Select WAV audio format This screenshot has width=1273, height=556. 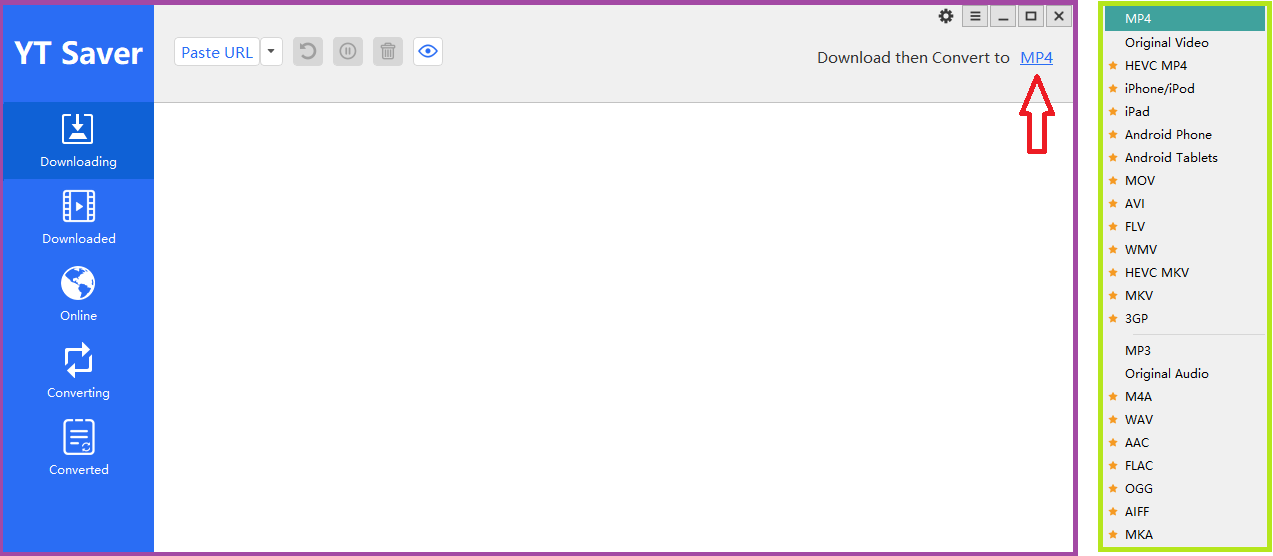click(1185, 420)
